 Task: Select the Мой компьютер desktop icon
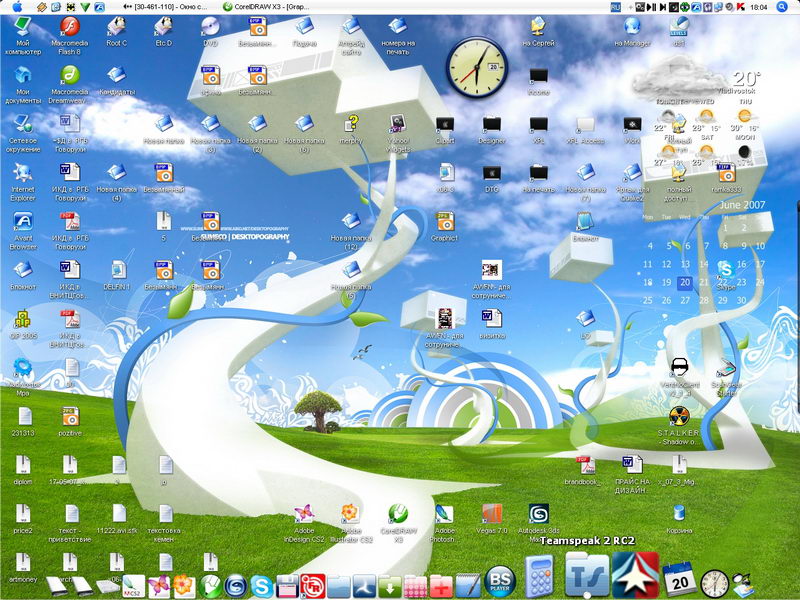pyautogui.click(x=23, y=35)
